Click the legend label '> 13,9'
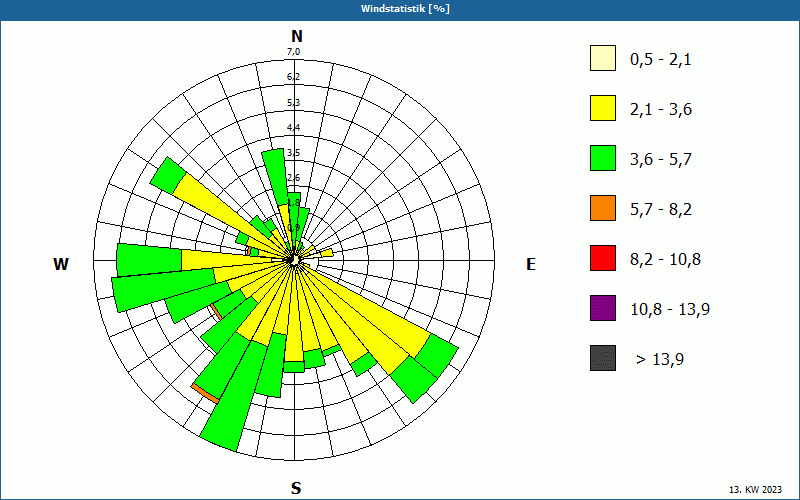800x500 pixels. point(660,360)
